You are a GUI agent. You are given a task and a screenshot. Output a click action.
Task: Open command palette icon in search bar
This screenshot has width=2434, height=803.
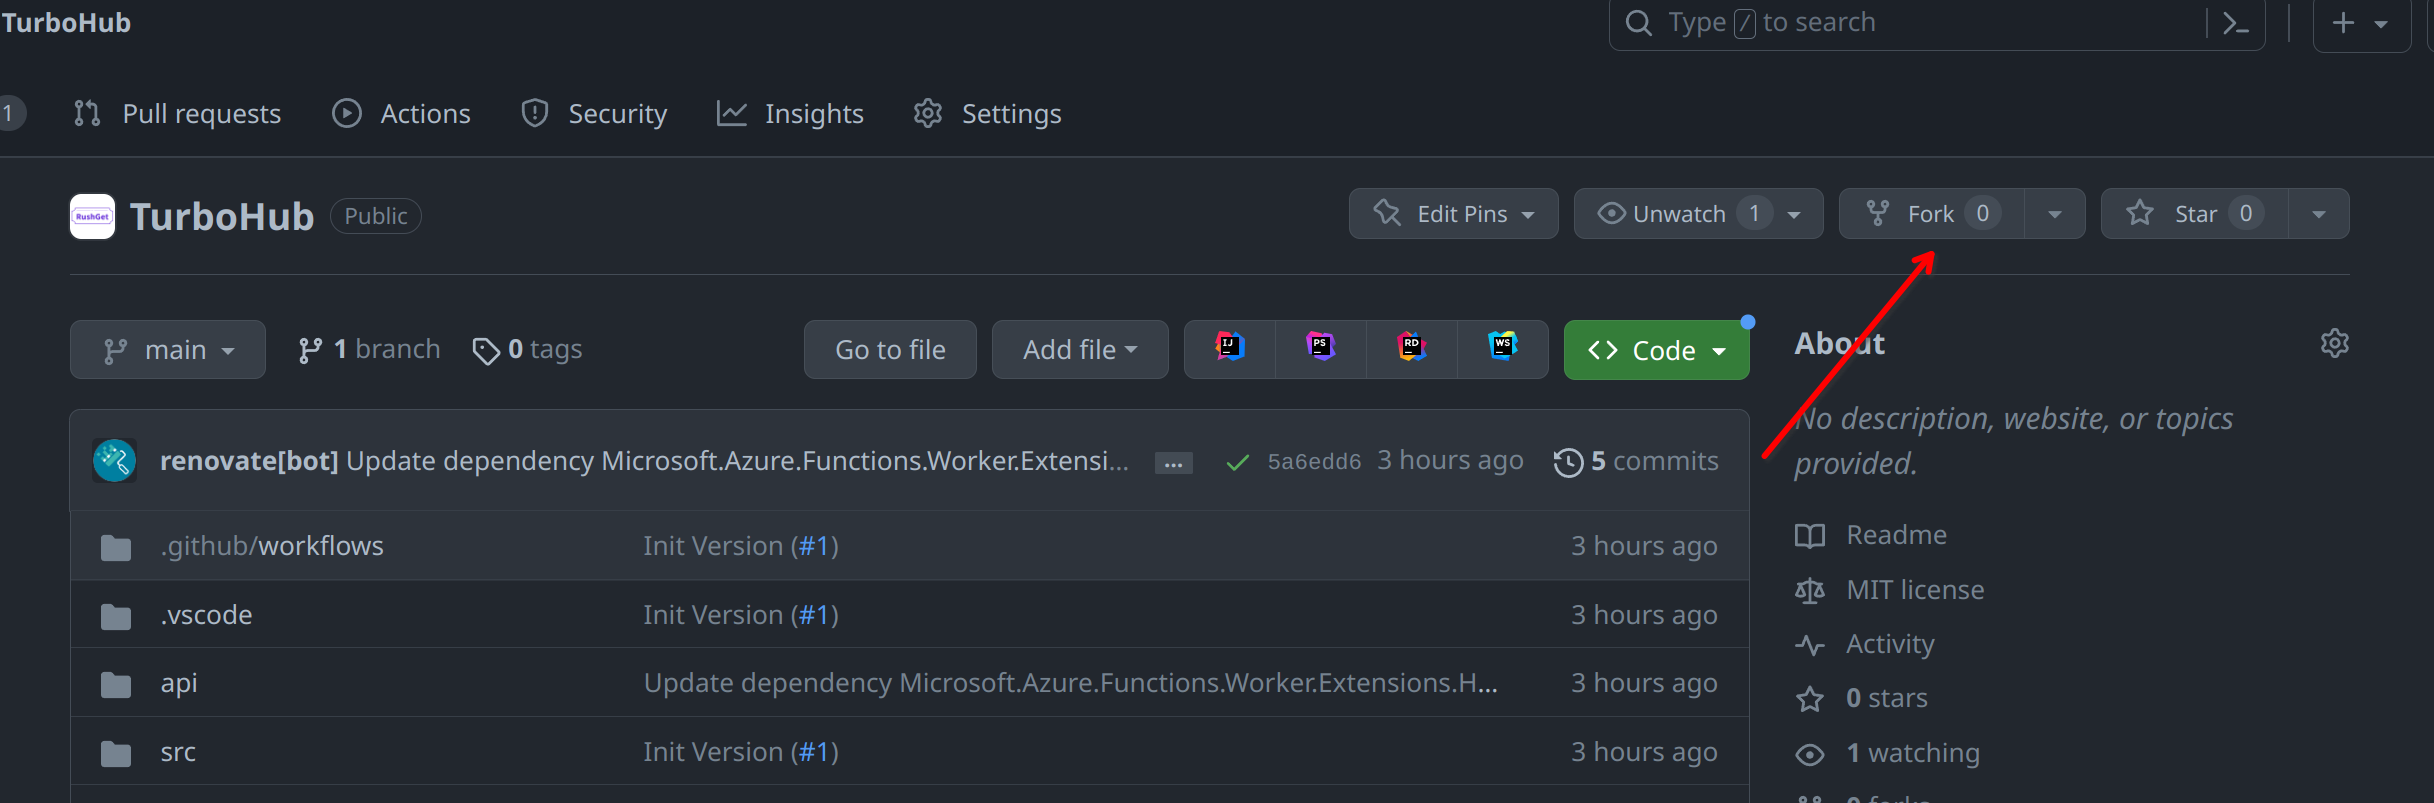[2235, 23]
